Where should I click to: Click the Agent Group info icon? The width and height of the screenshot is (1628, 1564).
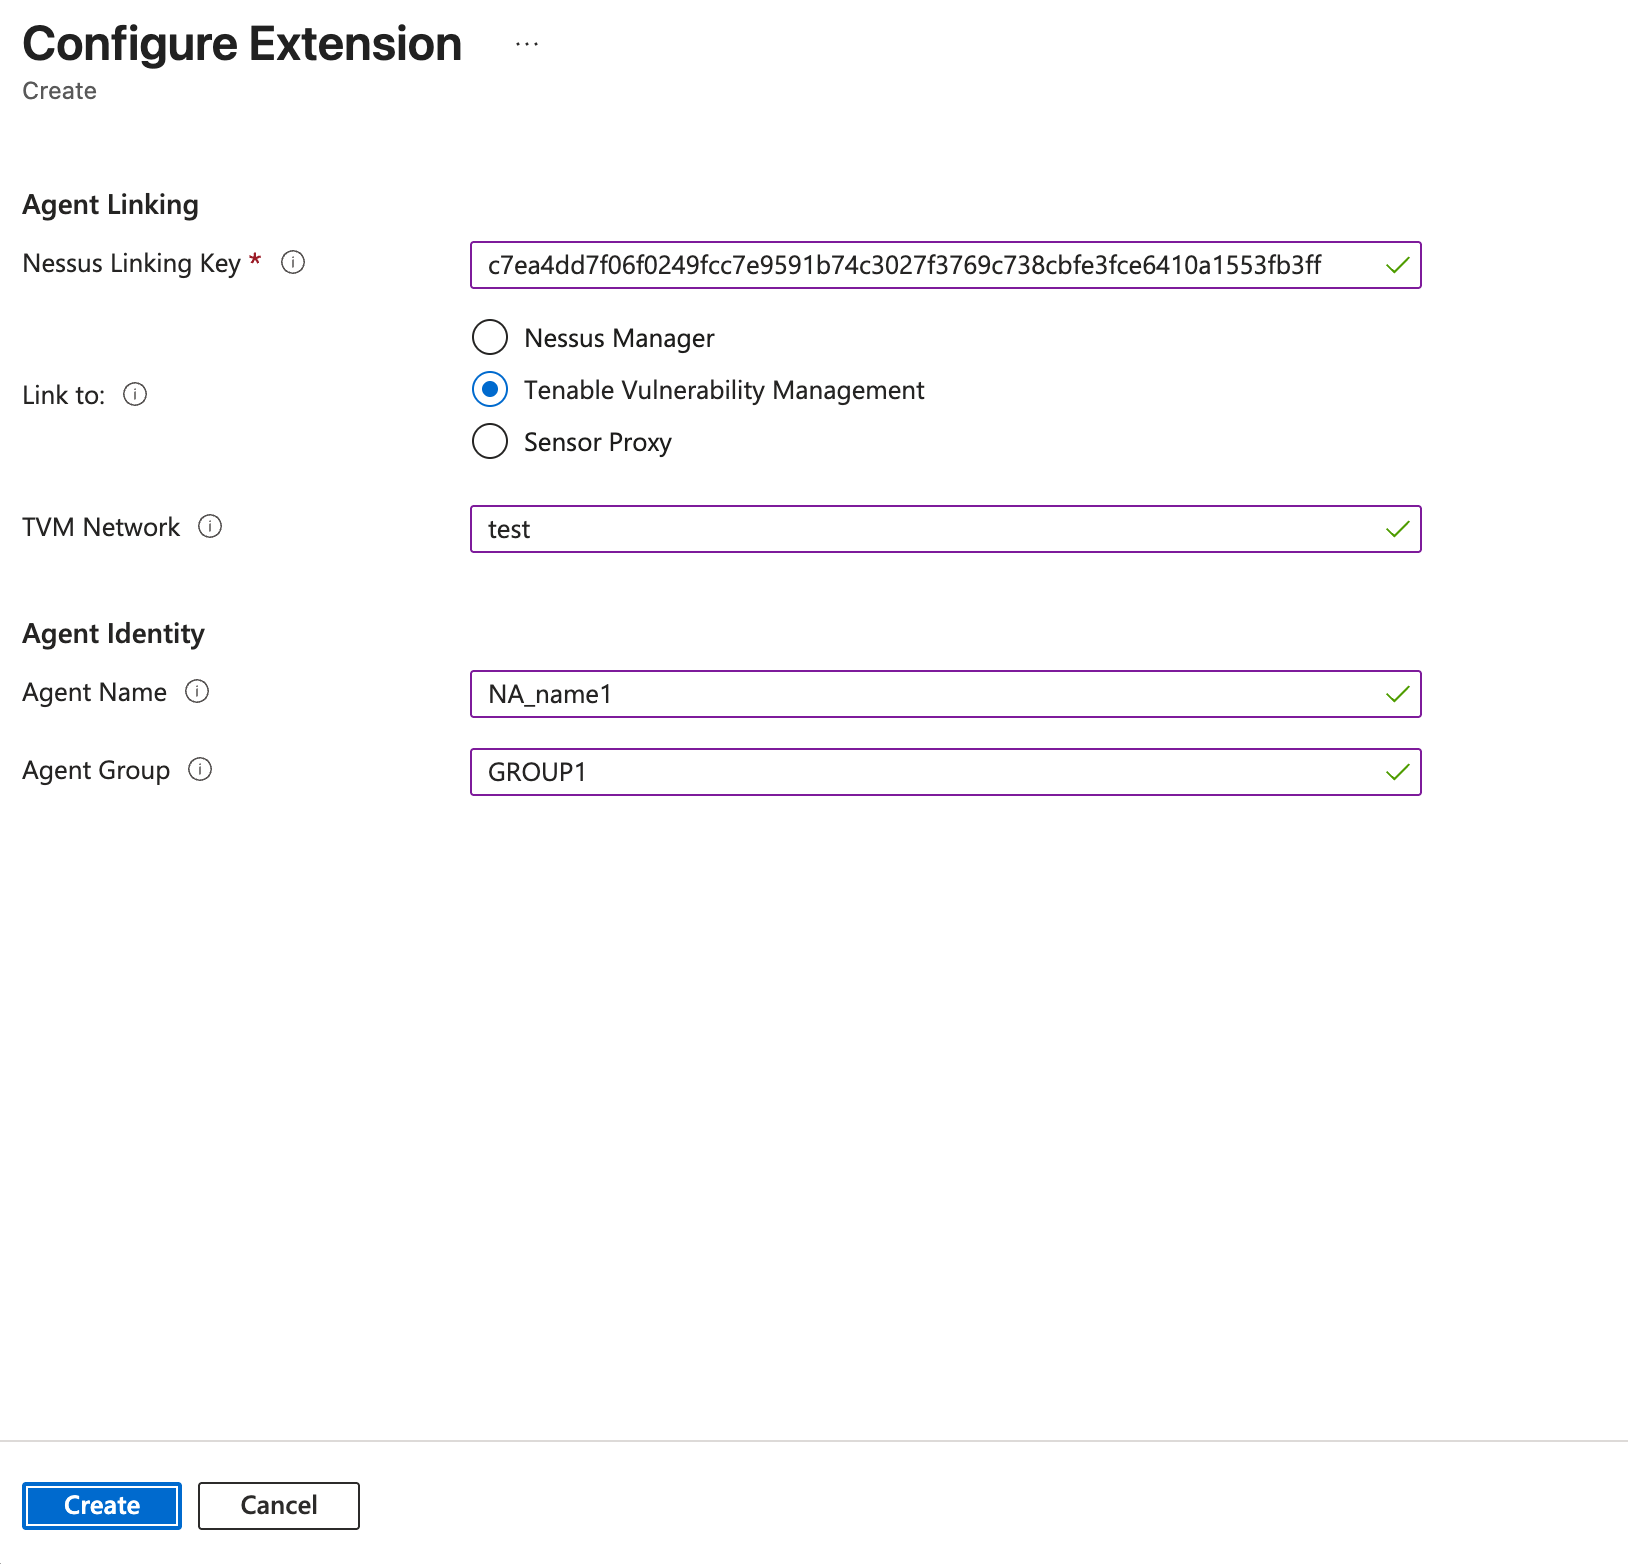point(200,770)
